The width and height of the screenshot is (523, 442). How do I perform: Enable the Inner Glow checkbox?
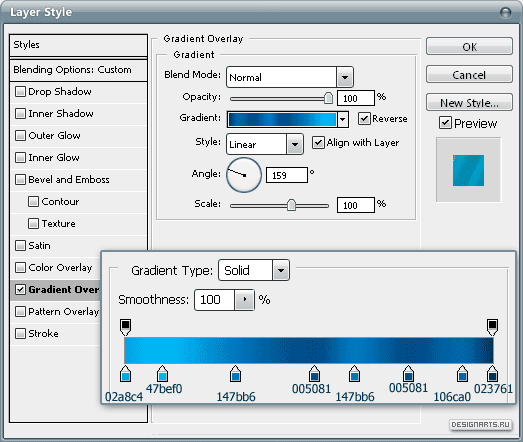tap(20, 157)
